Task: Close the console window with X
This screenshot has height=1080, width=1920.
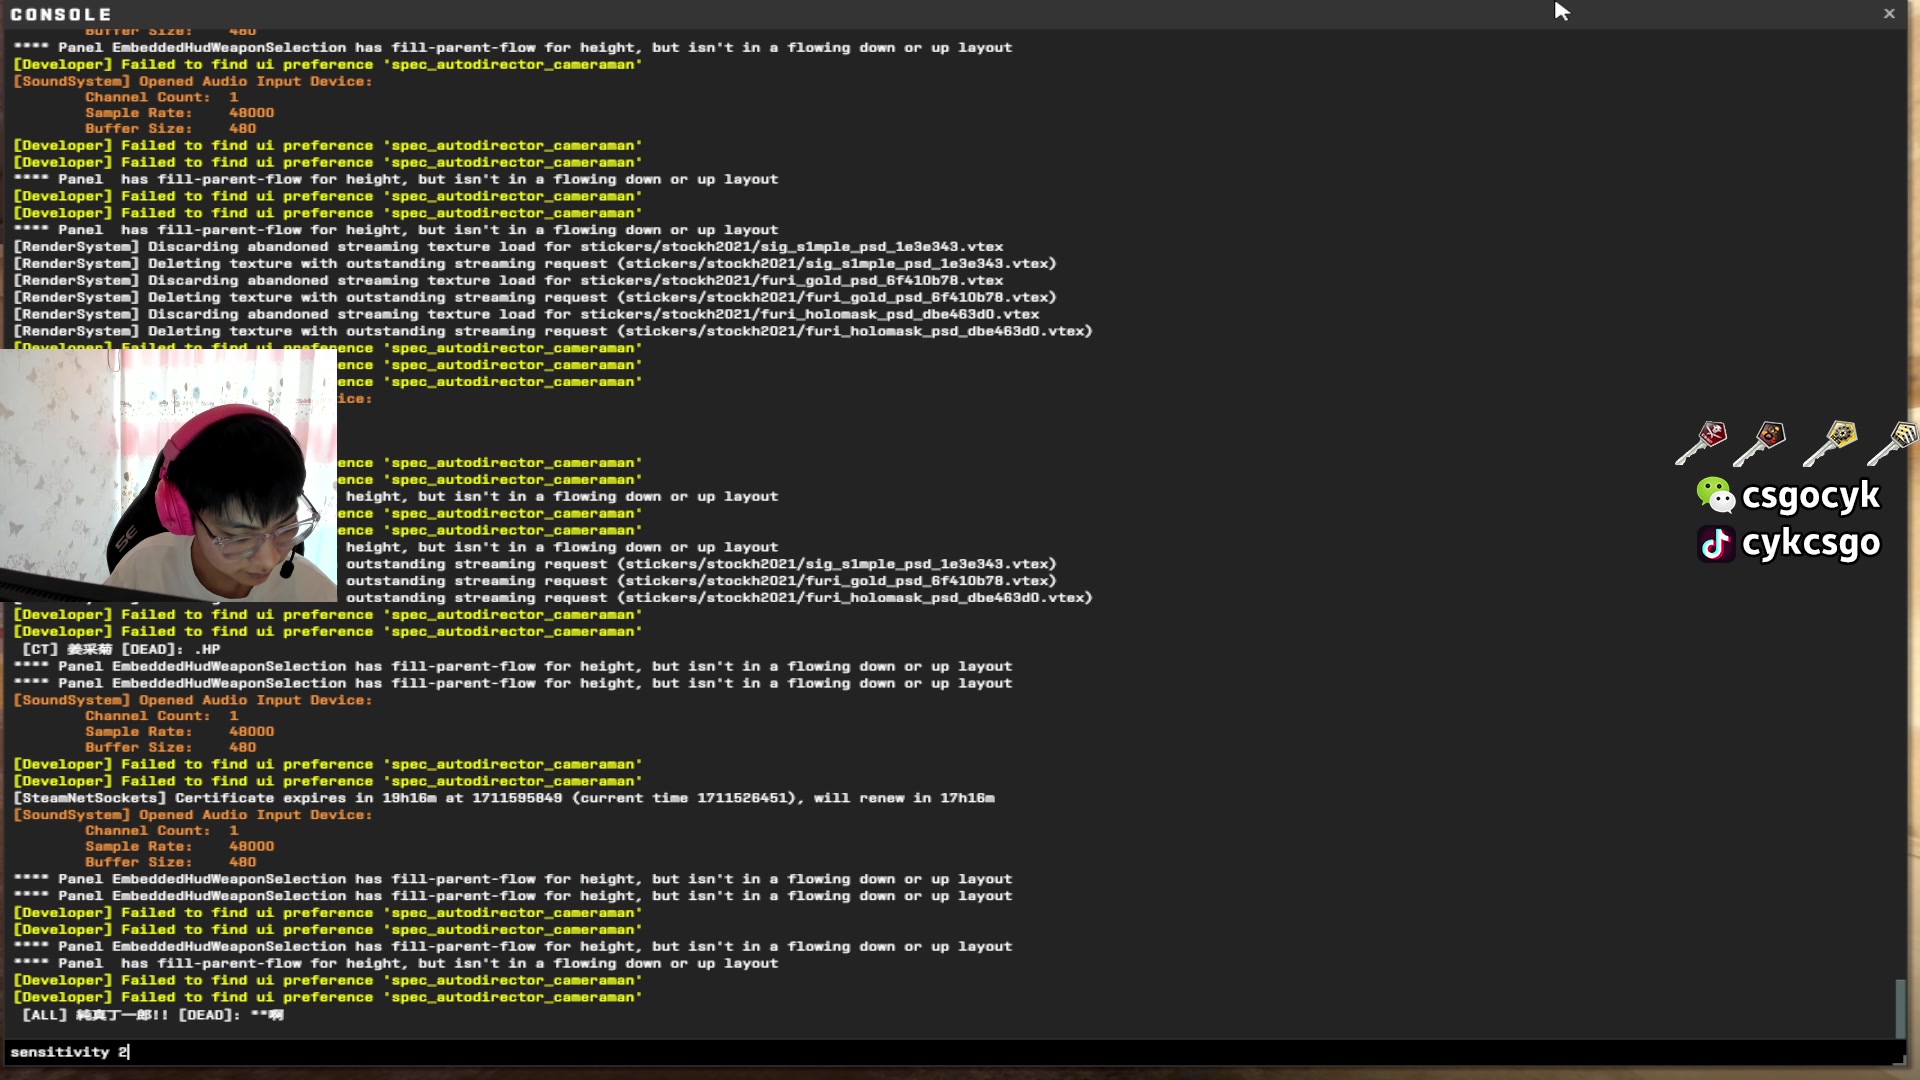Action: point(1889,14)
